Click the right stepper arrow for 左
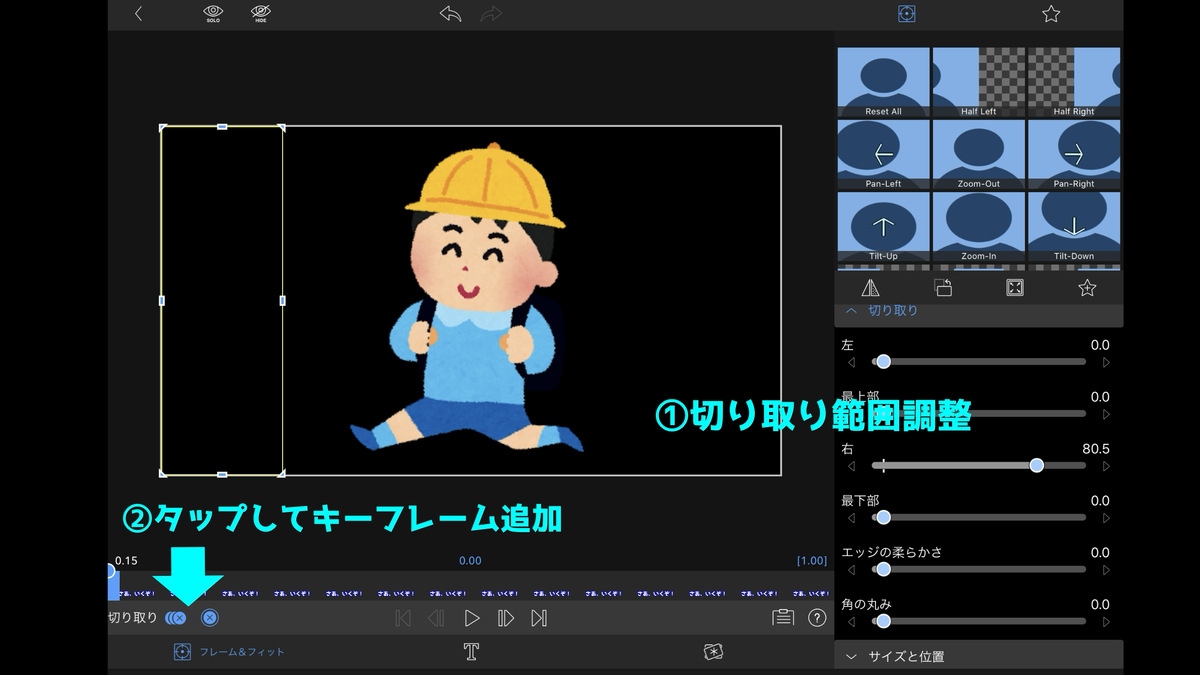Screen dimensions: 1200x675 tap(1104, 361)
